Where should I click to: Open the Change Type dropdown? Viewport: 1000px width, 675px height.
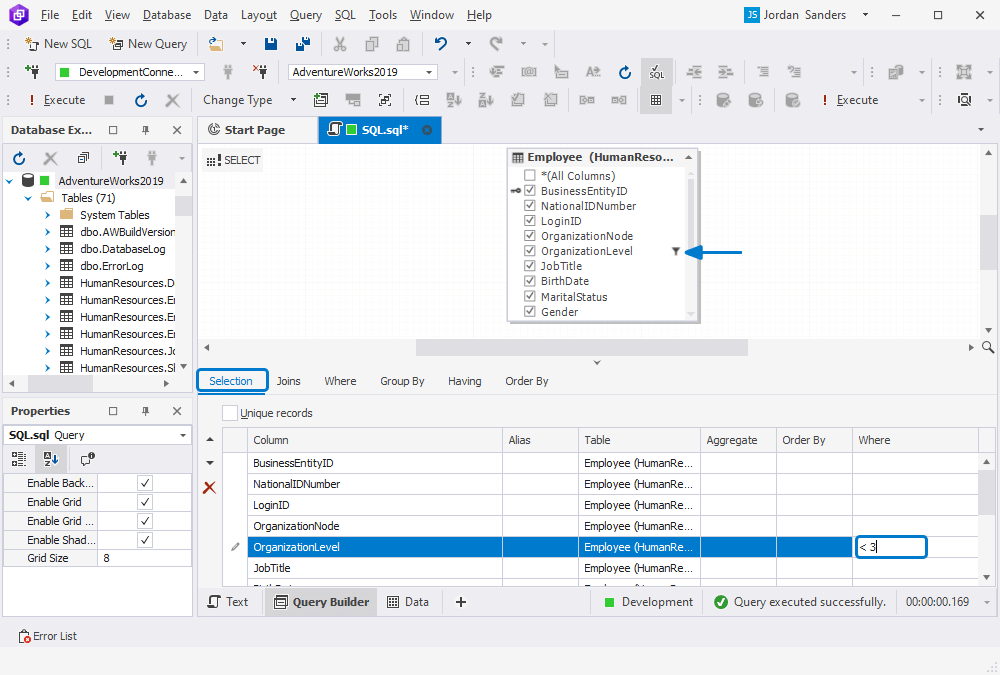[251, 99]
